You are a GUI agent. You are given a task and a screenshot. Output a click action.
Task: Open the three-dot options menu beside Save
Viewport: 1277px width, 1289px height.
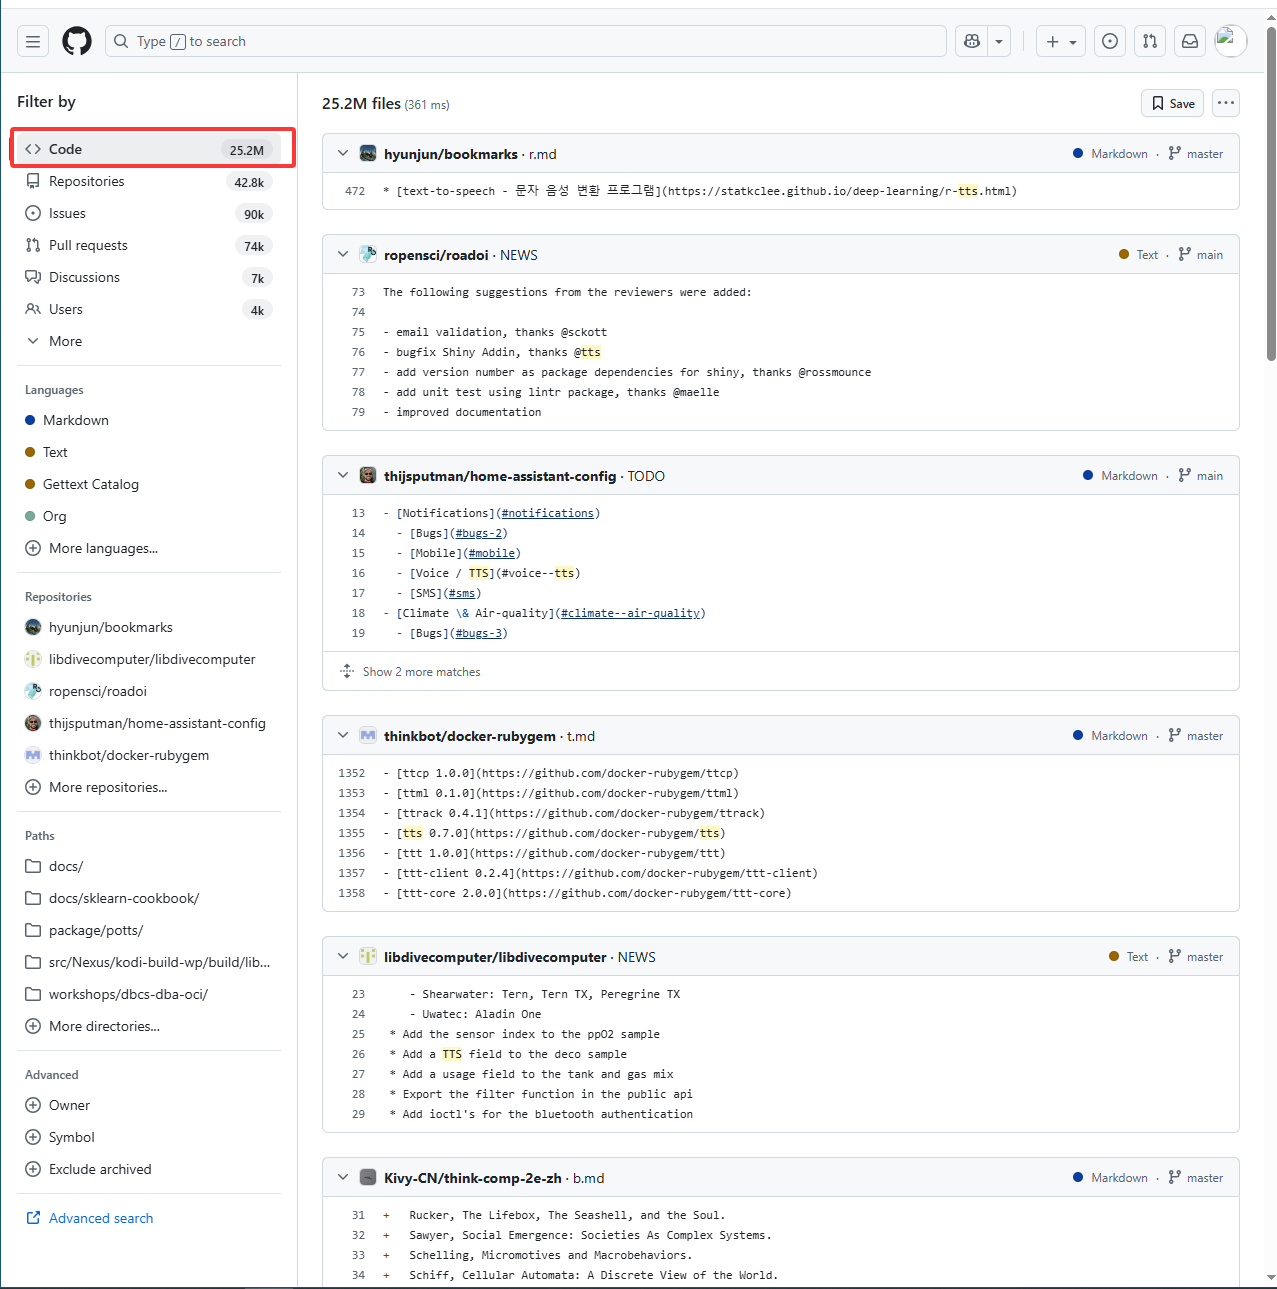point(1226,103)
